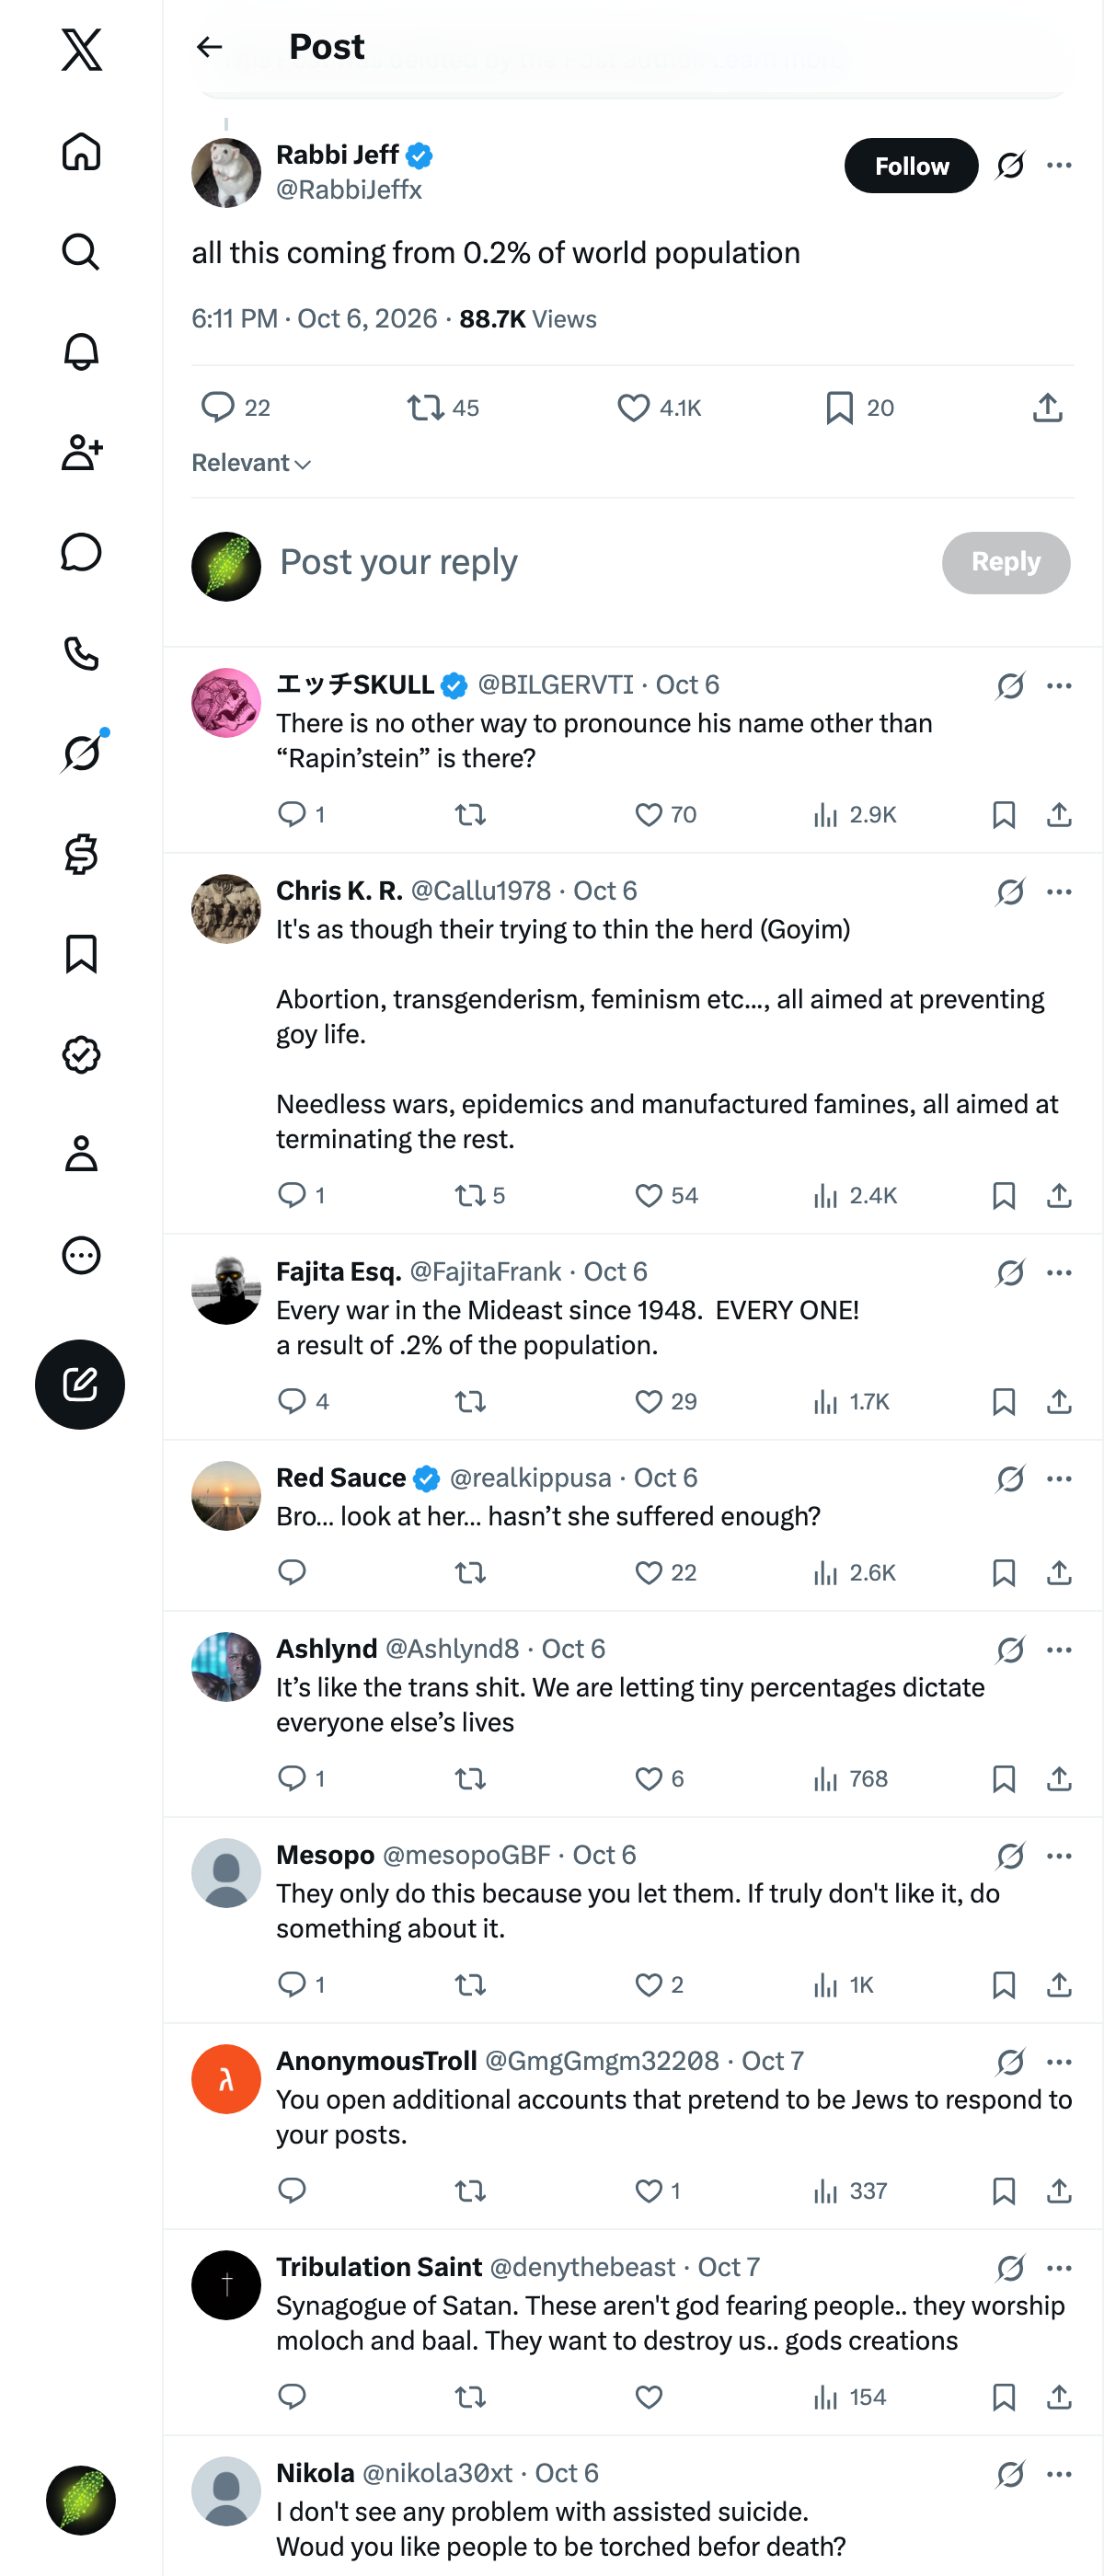Viewport: 1104px width, 2576px height.
Task: Open the More circle menu in sidebar
Action: pos(81,1255)
